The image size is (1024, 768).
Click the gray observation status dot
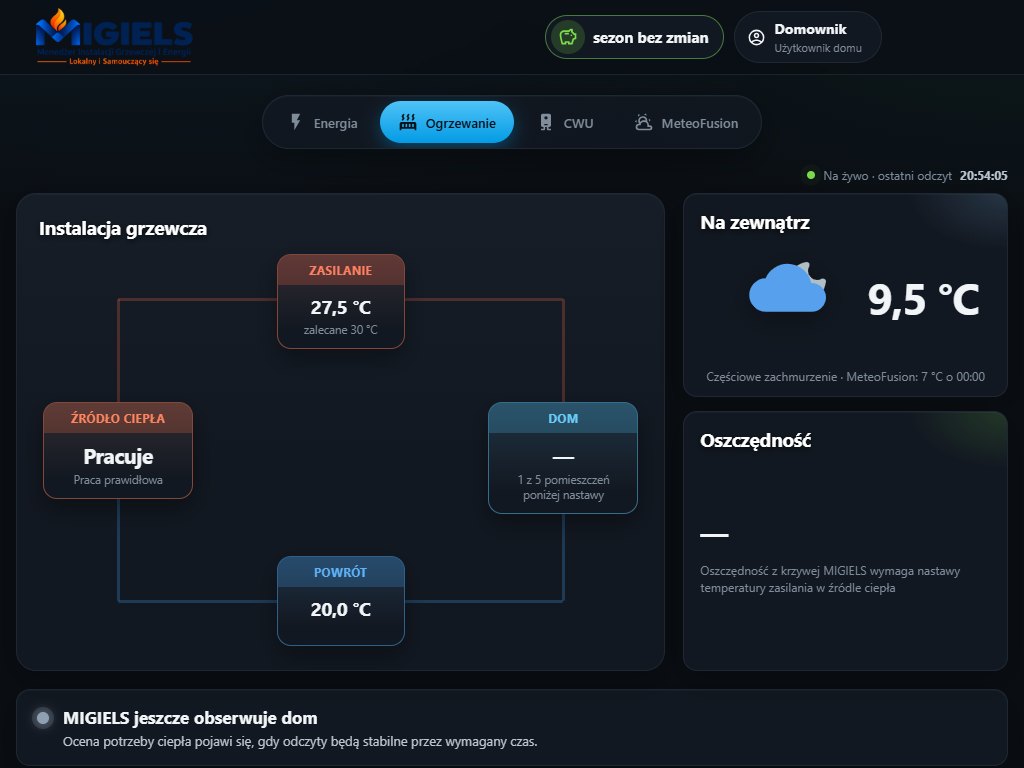click(x=43, y=718)
